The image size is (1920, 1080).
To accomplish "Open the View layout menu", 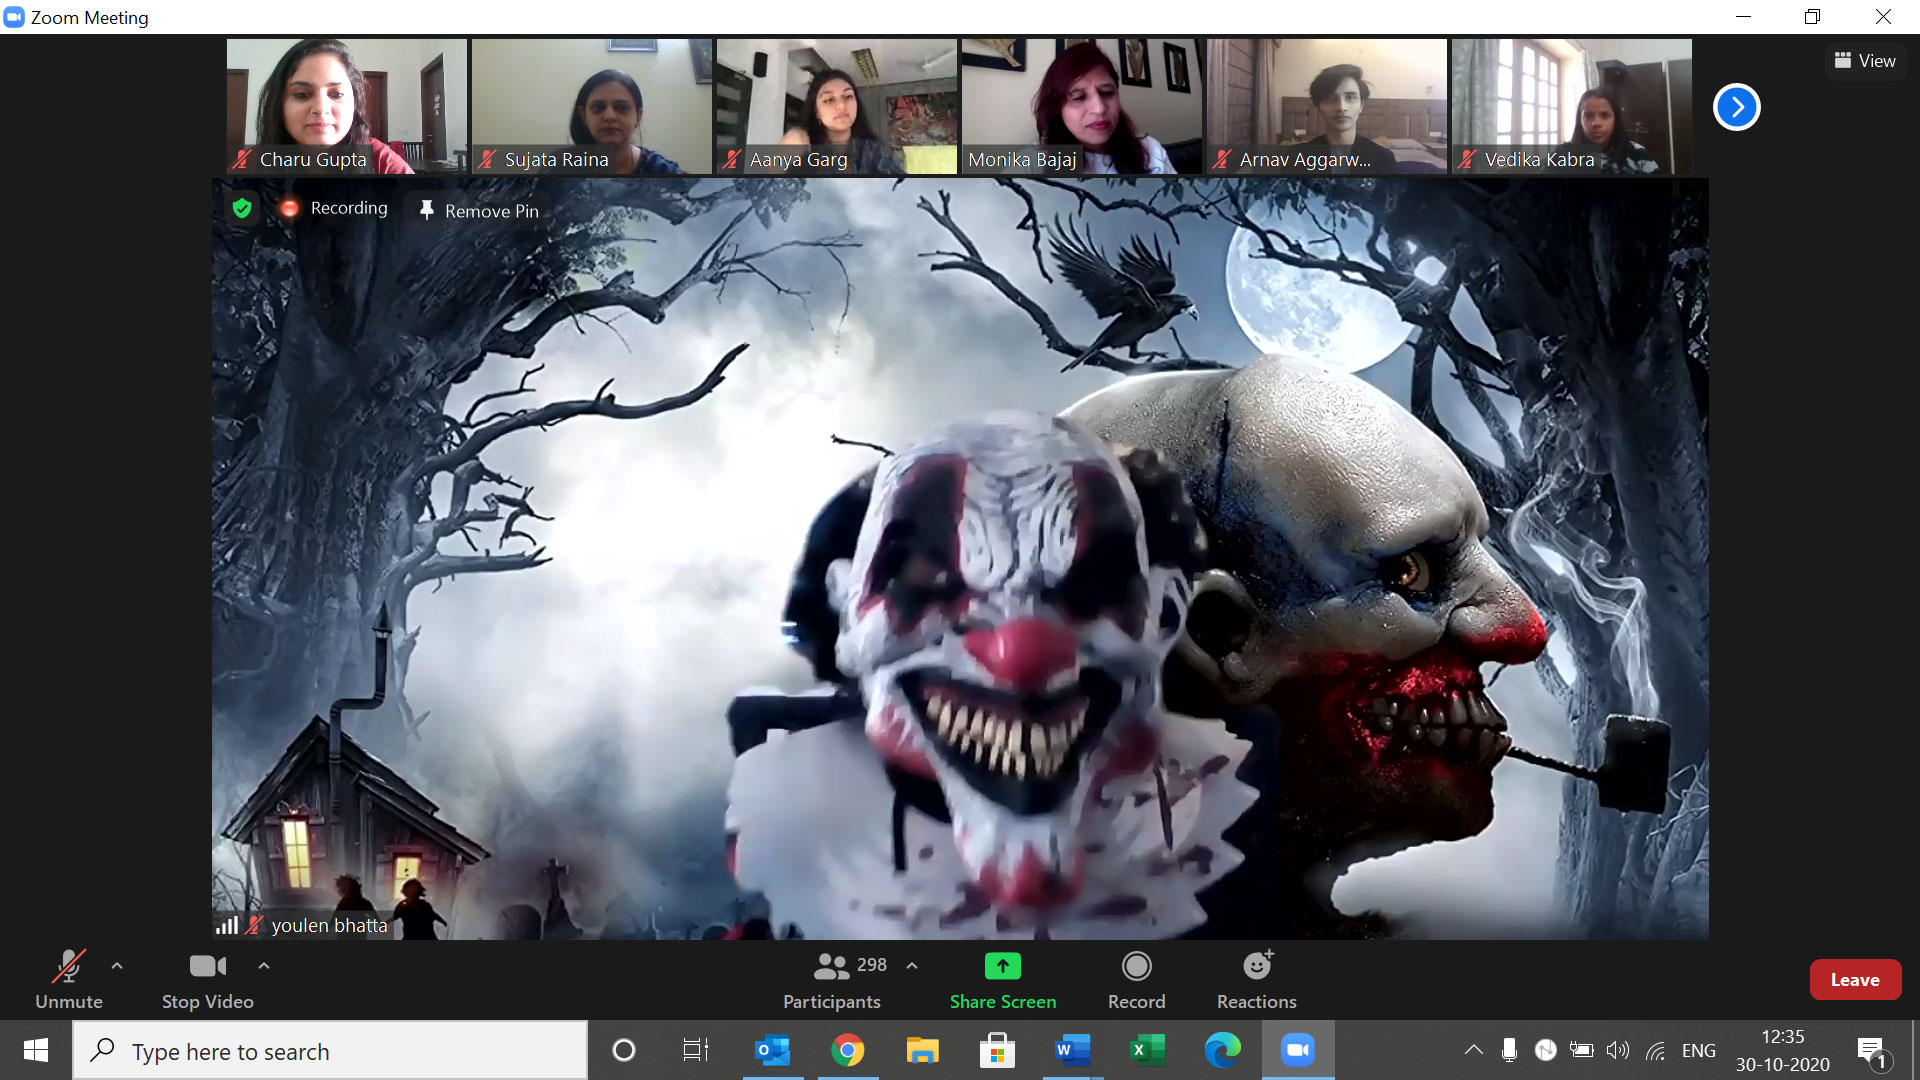I will pyautogui.click(x=1865, y=61).
